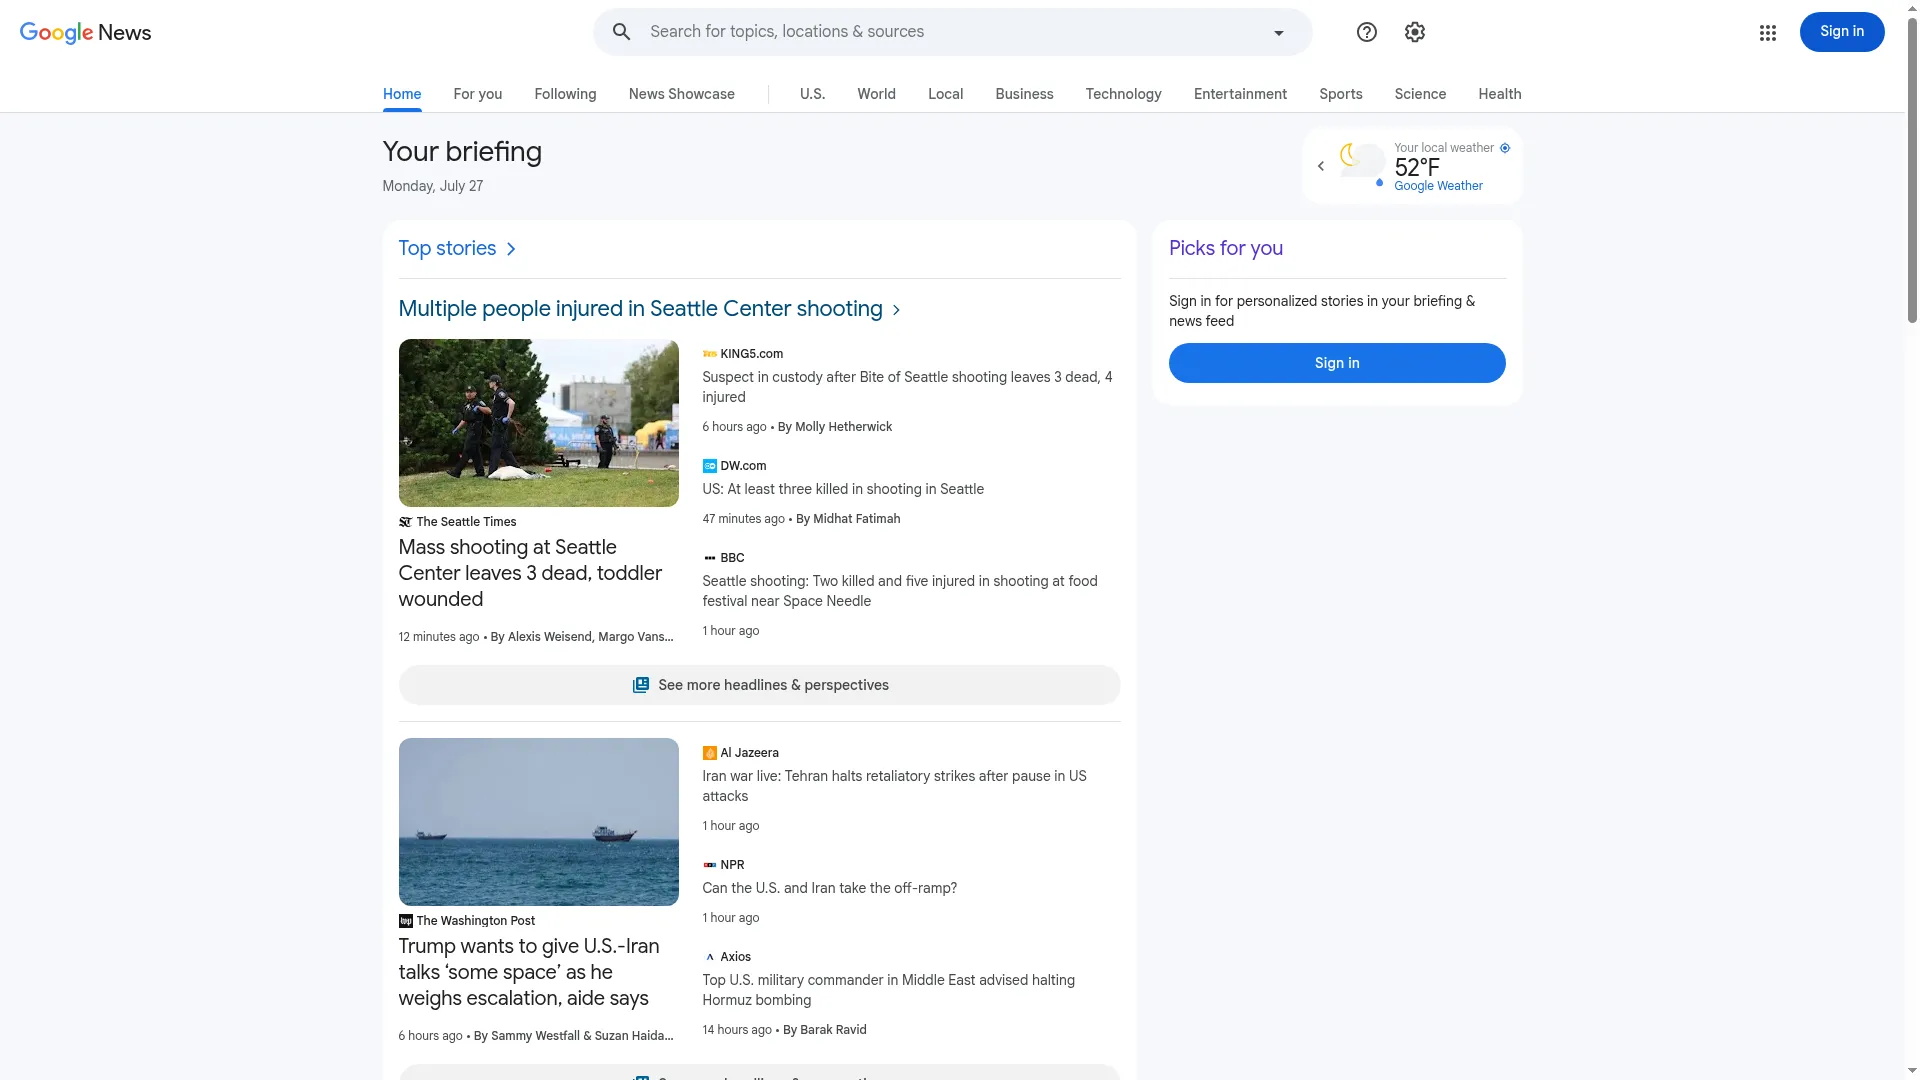Click the 52°F temperature reading

tap(1417, 167)
